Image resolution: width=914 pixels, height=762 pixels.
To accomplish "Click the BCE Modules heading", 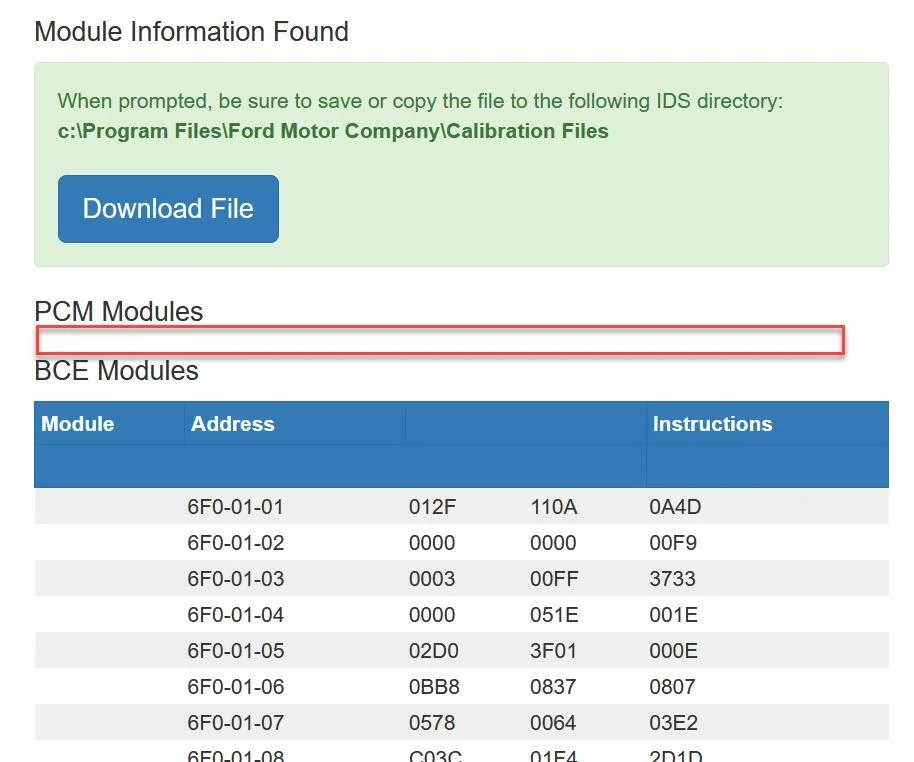I will 117,371.
